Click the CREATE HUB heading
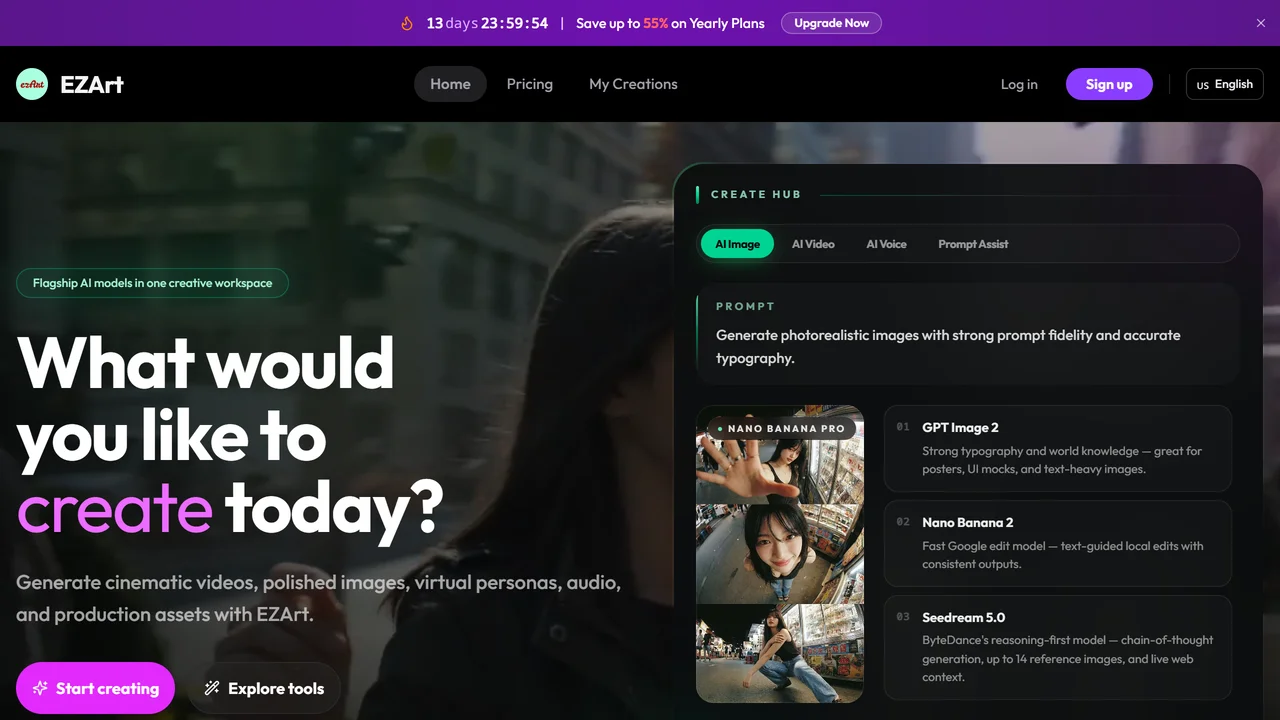 tap(756, 194)
